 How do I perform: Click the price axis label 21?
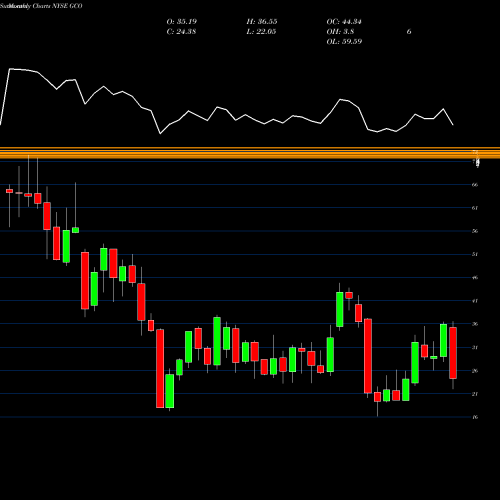coord(475,394)
